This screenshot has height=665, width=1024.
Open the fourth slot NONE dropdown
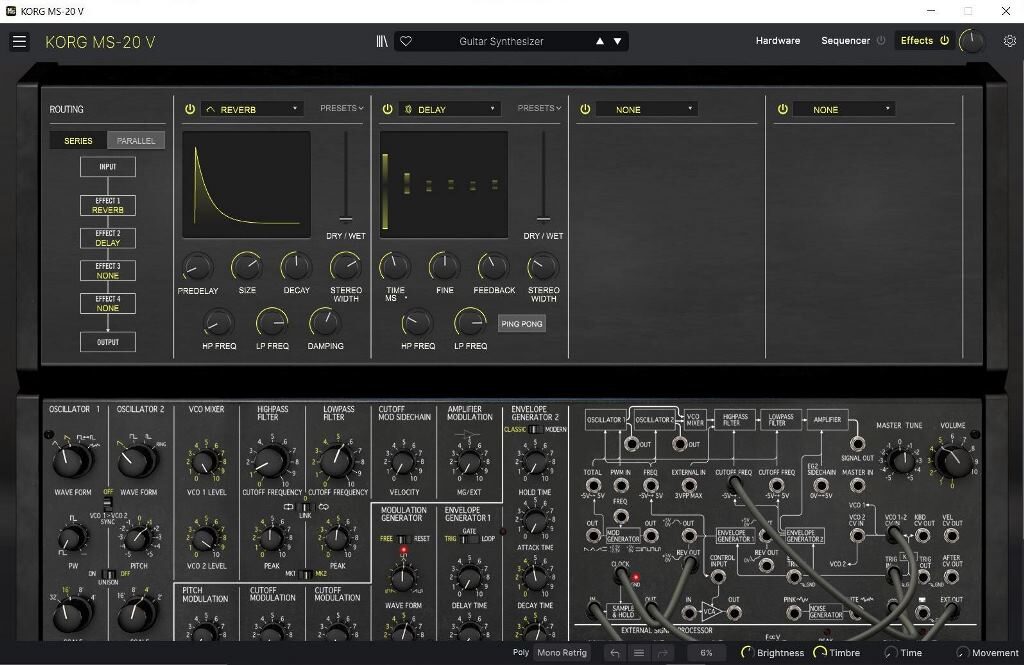(845, 109)
